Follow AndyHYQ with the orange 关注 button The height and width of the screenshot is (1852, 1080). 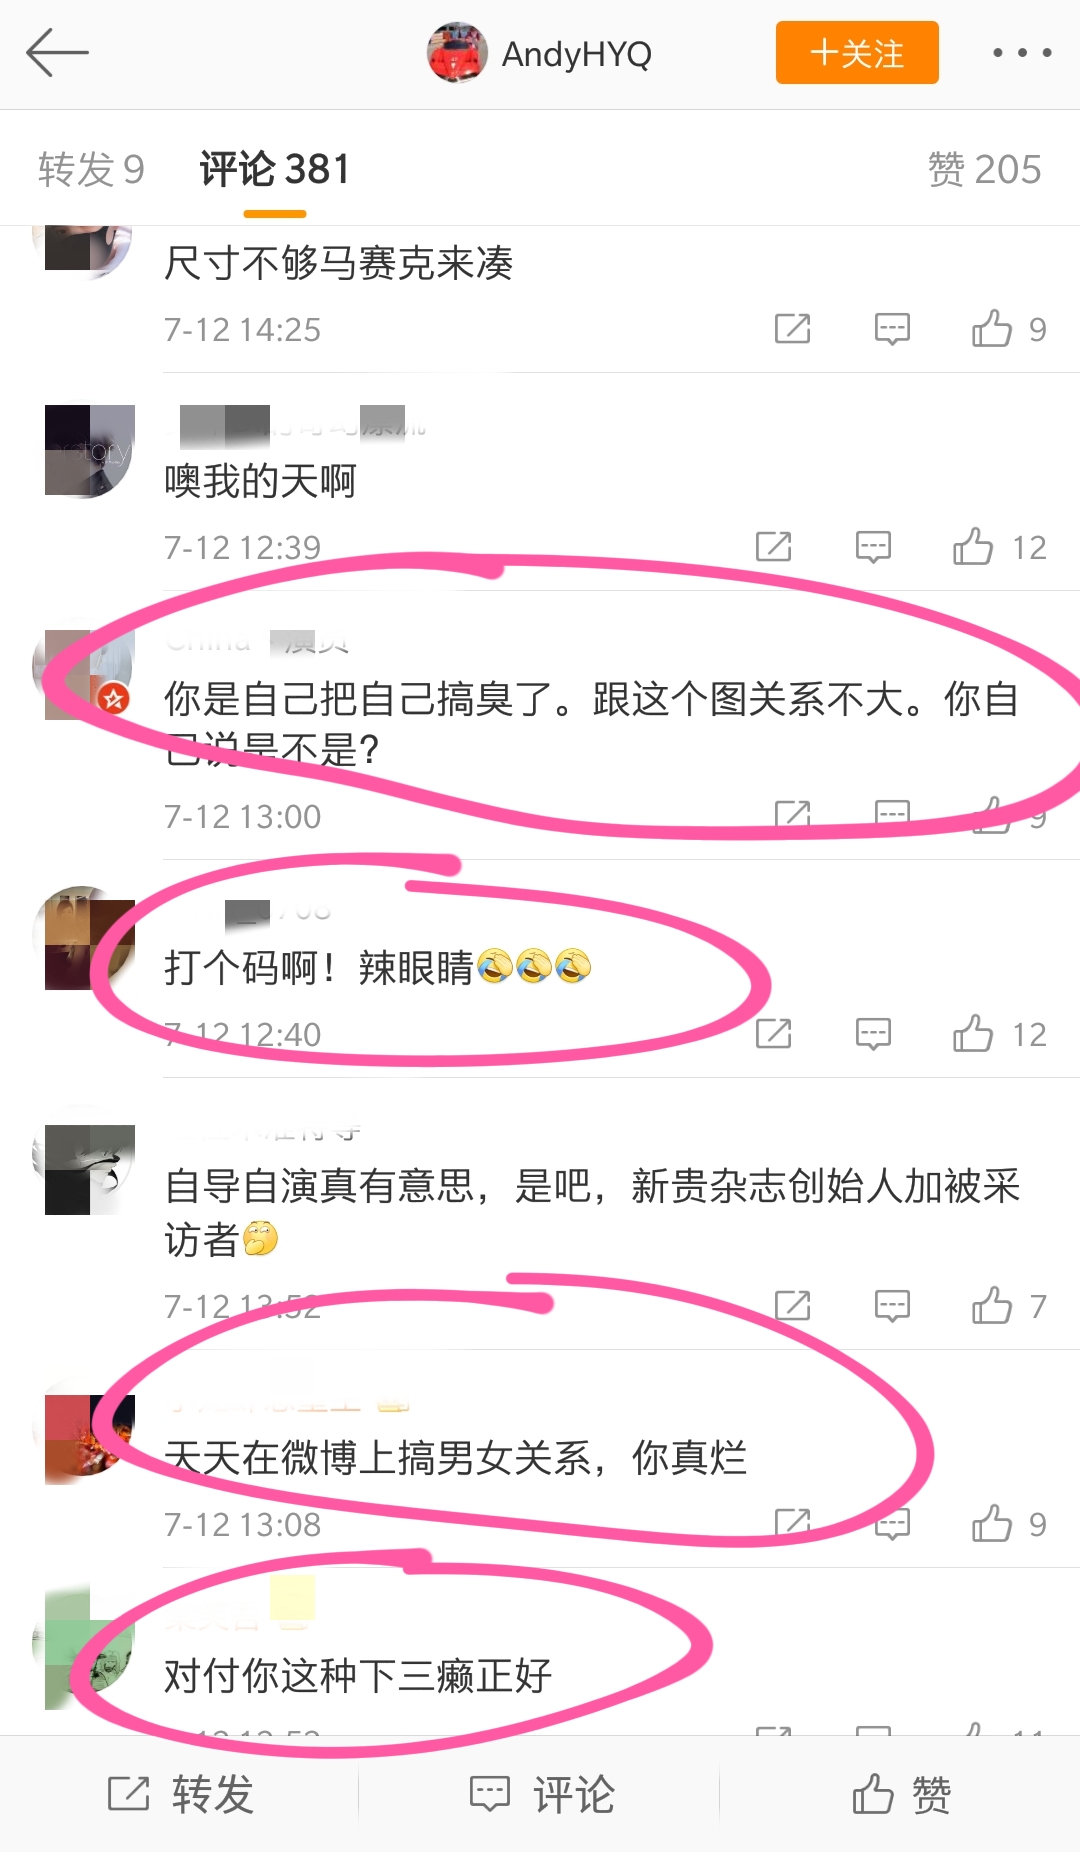coord(857,53)
